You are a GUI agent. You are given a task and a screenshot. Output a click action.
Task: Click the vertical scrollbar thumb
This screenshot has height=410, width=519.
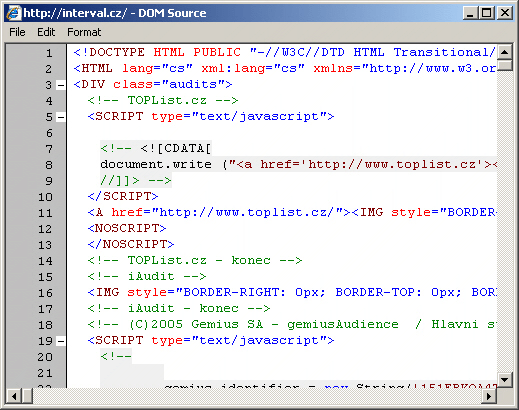coord(504,65)
